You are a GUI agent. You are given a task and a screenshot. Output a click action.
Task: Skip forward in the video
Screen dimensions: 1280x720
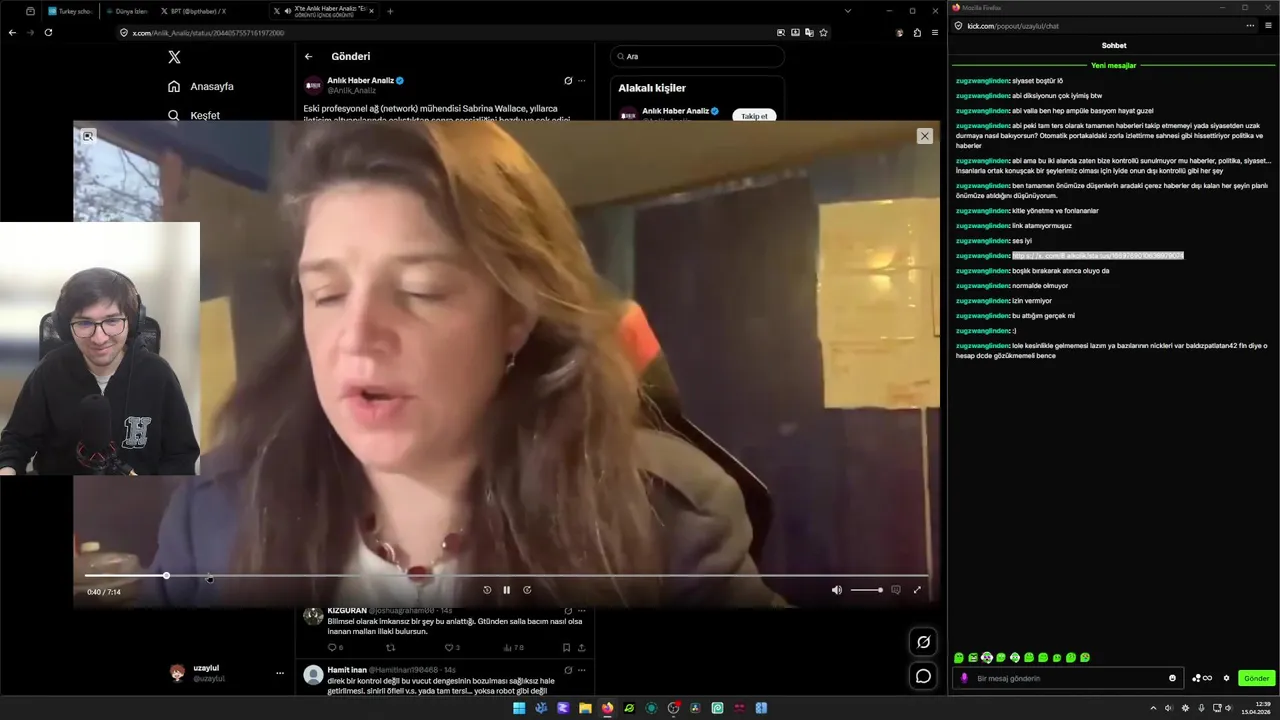click(527, 590)
